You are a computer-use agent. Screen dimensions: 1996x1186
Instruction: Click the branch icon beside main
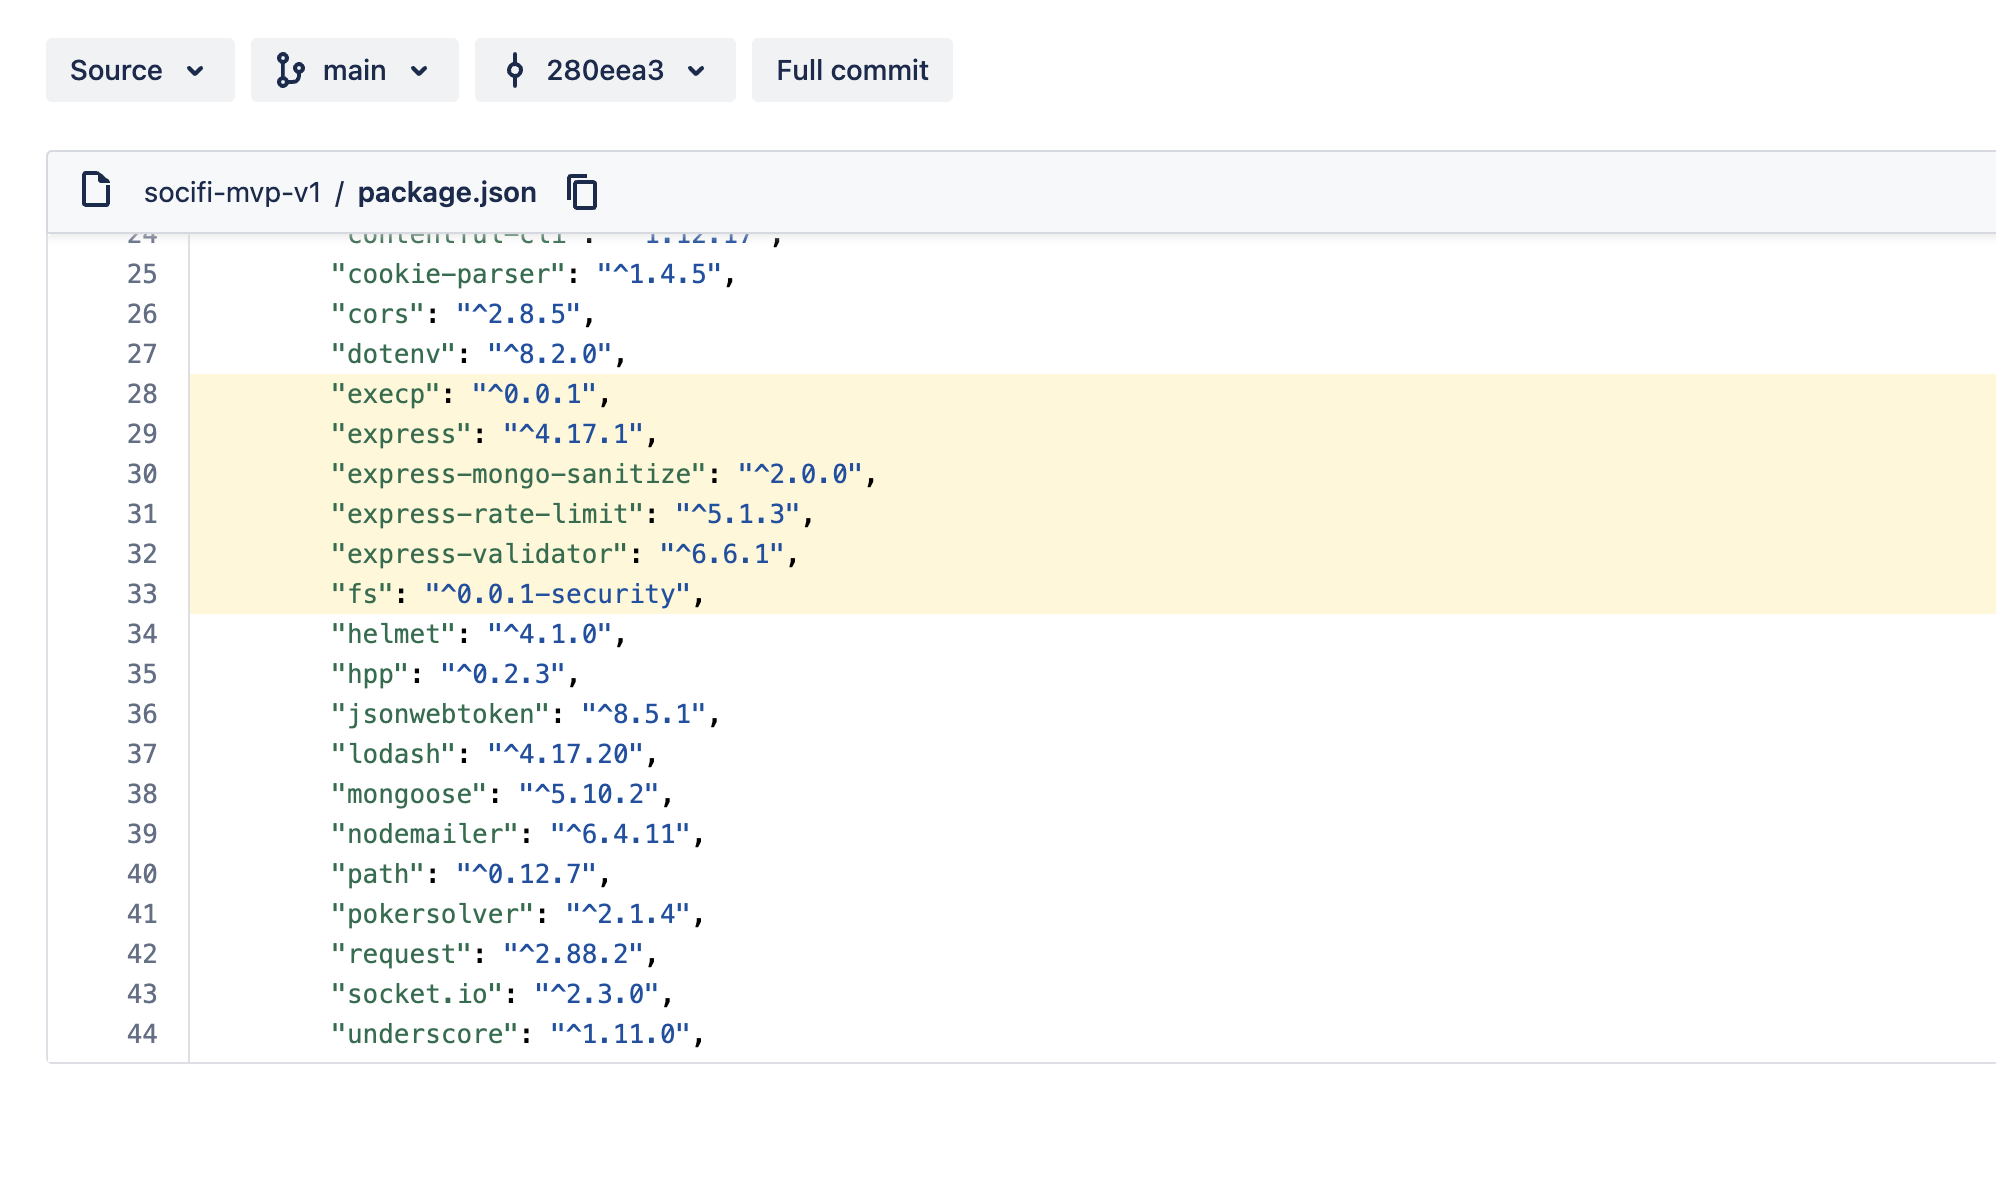pyautogui.click(x=290, y=70)
